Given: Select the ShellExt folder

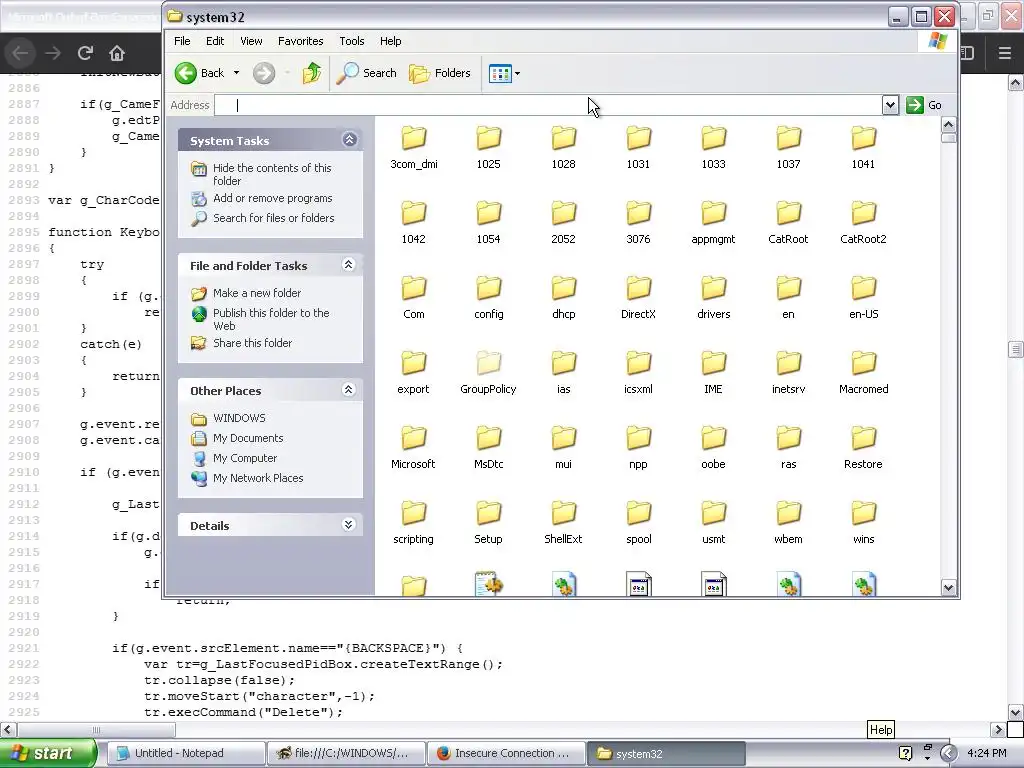Looking at the screenshot, I should pyautogui.click(x=564, y=523).
